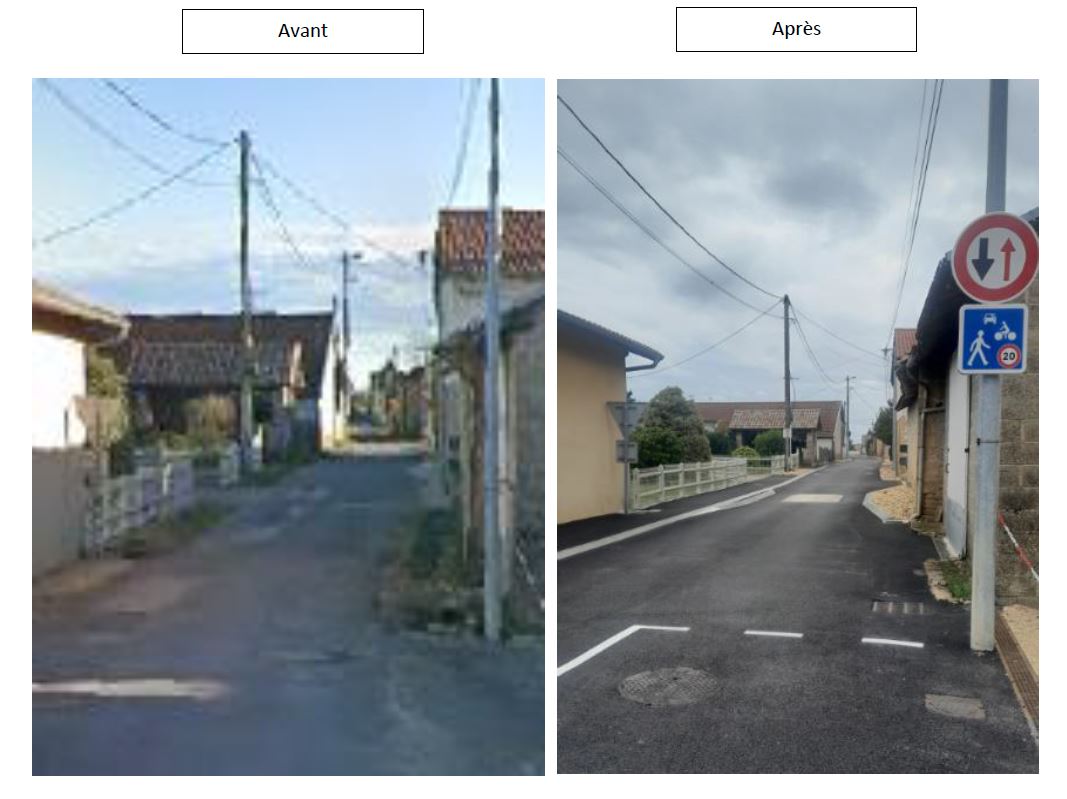Click the round manhole cover on road

pyautogui.click(x=668, y=685)
